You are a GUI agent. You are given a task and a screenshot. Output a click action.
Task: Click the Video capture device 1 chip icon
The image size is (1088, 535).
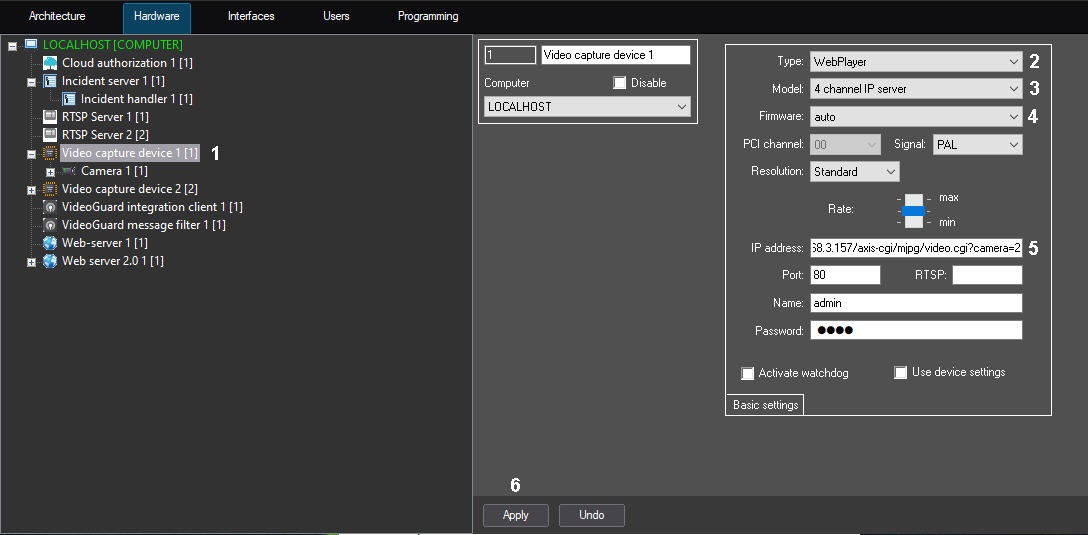point(50,153)
